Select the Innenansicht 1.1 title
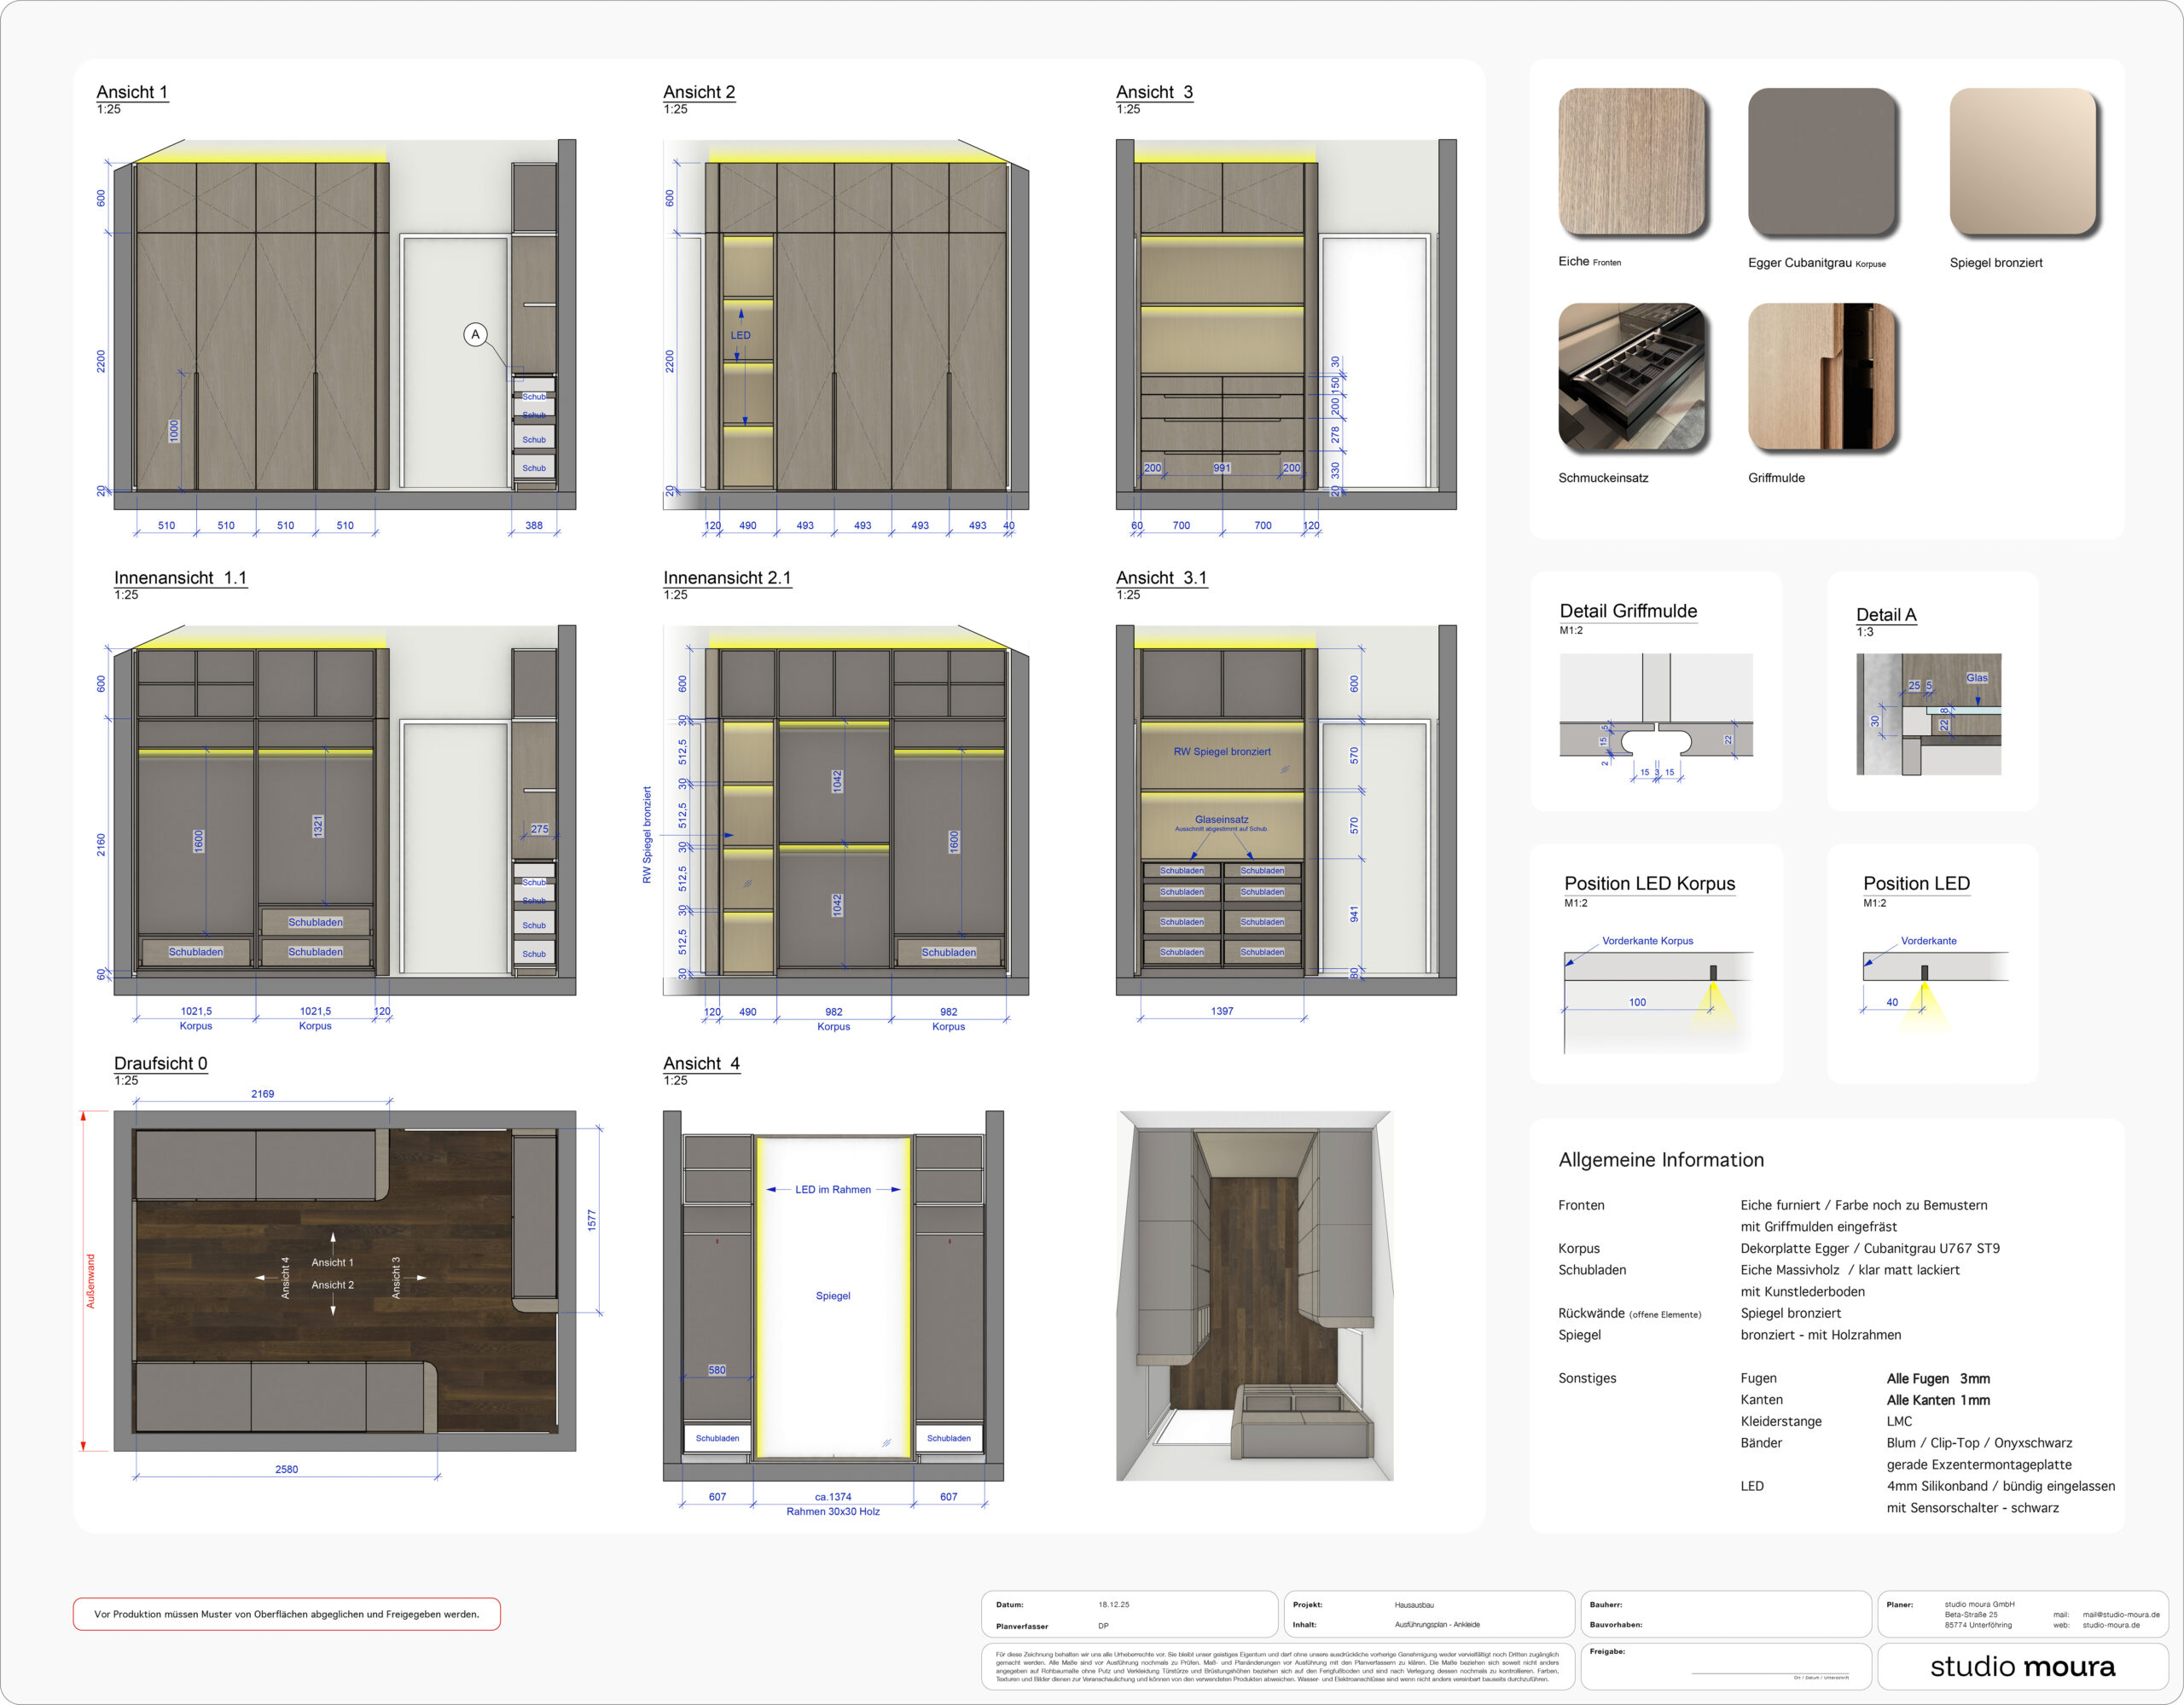This screenshot has height=1705, width=2184. coord(180,578)
